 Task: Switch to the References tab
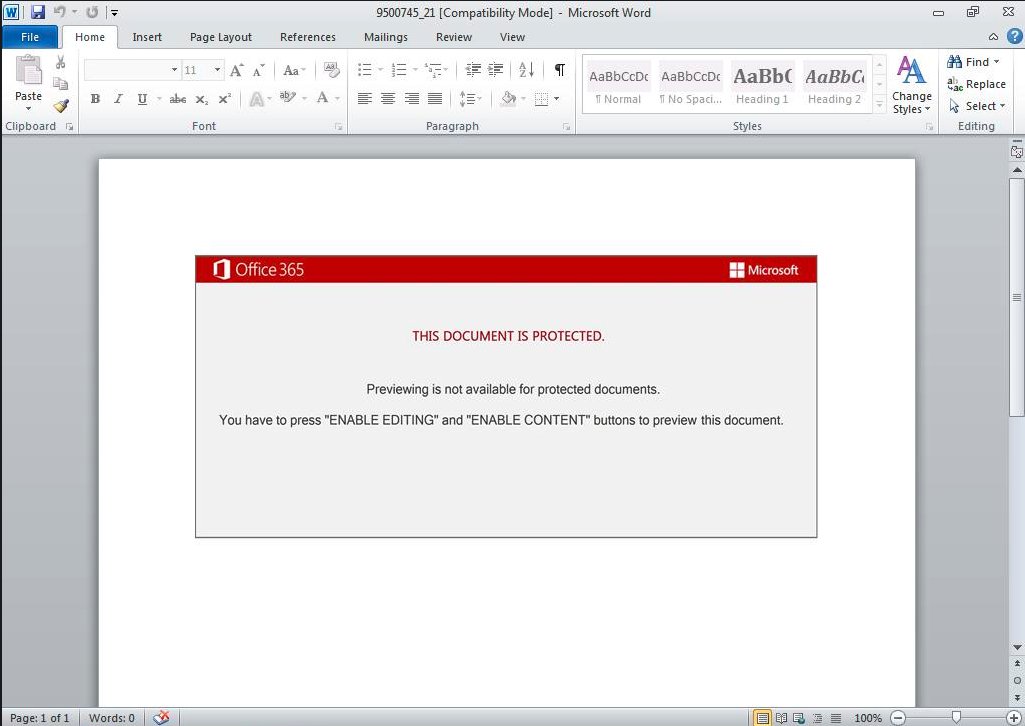tap(308, 37)
